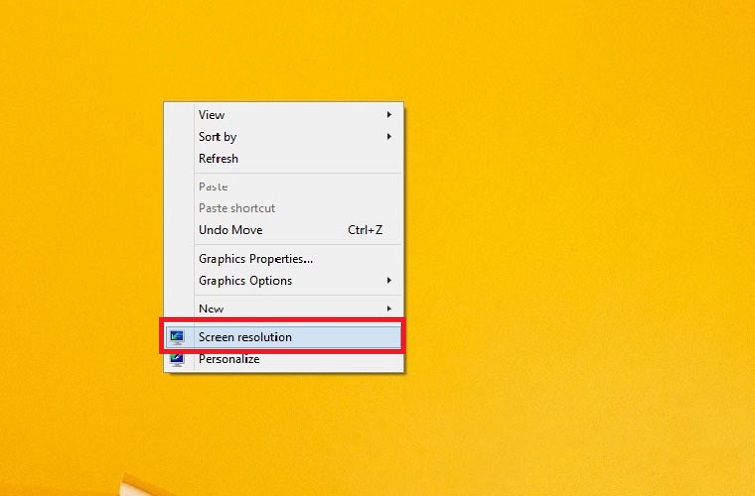This screenshot has height=496, width=755.
Task: Expand the Graphics Options submenu arrow
Action: point(389,281)
